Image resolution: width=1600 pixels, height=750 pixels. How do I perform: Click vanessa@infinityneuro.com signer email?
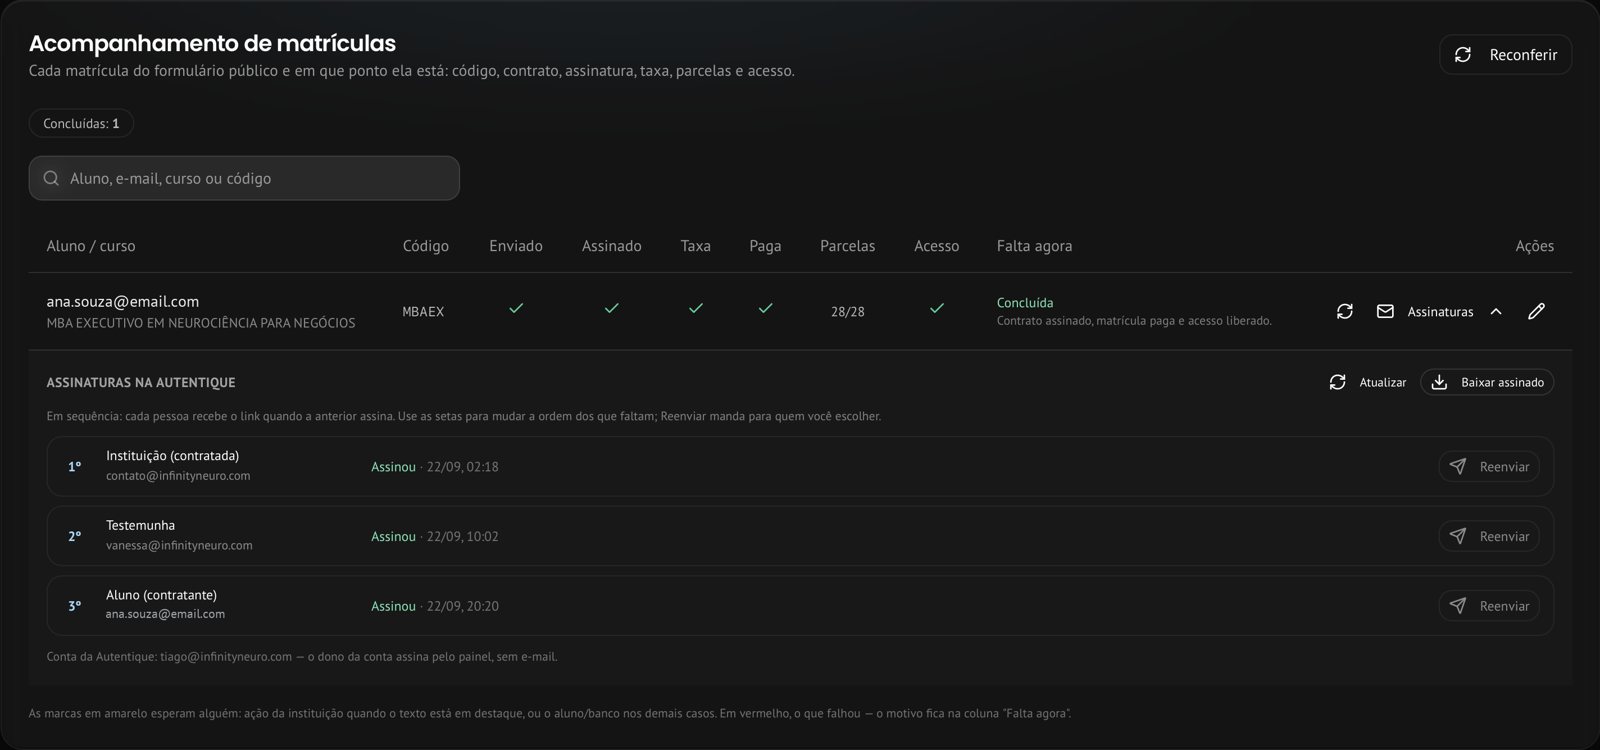click(x=179, y=546)
